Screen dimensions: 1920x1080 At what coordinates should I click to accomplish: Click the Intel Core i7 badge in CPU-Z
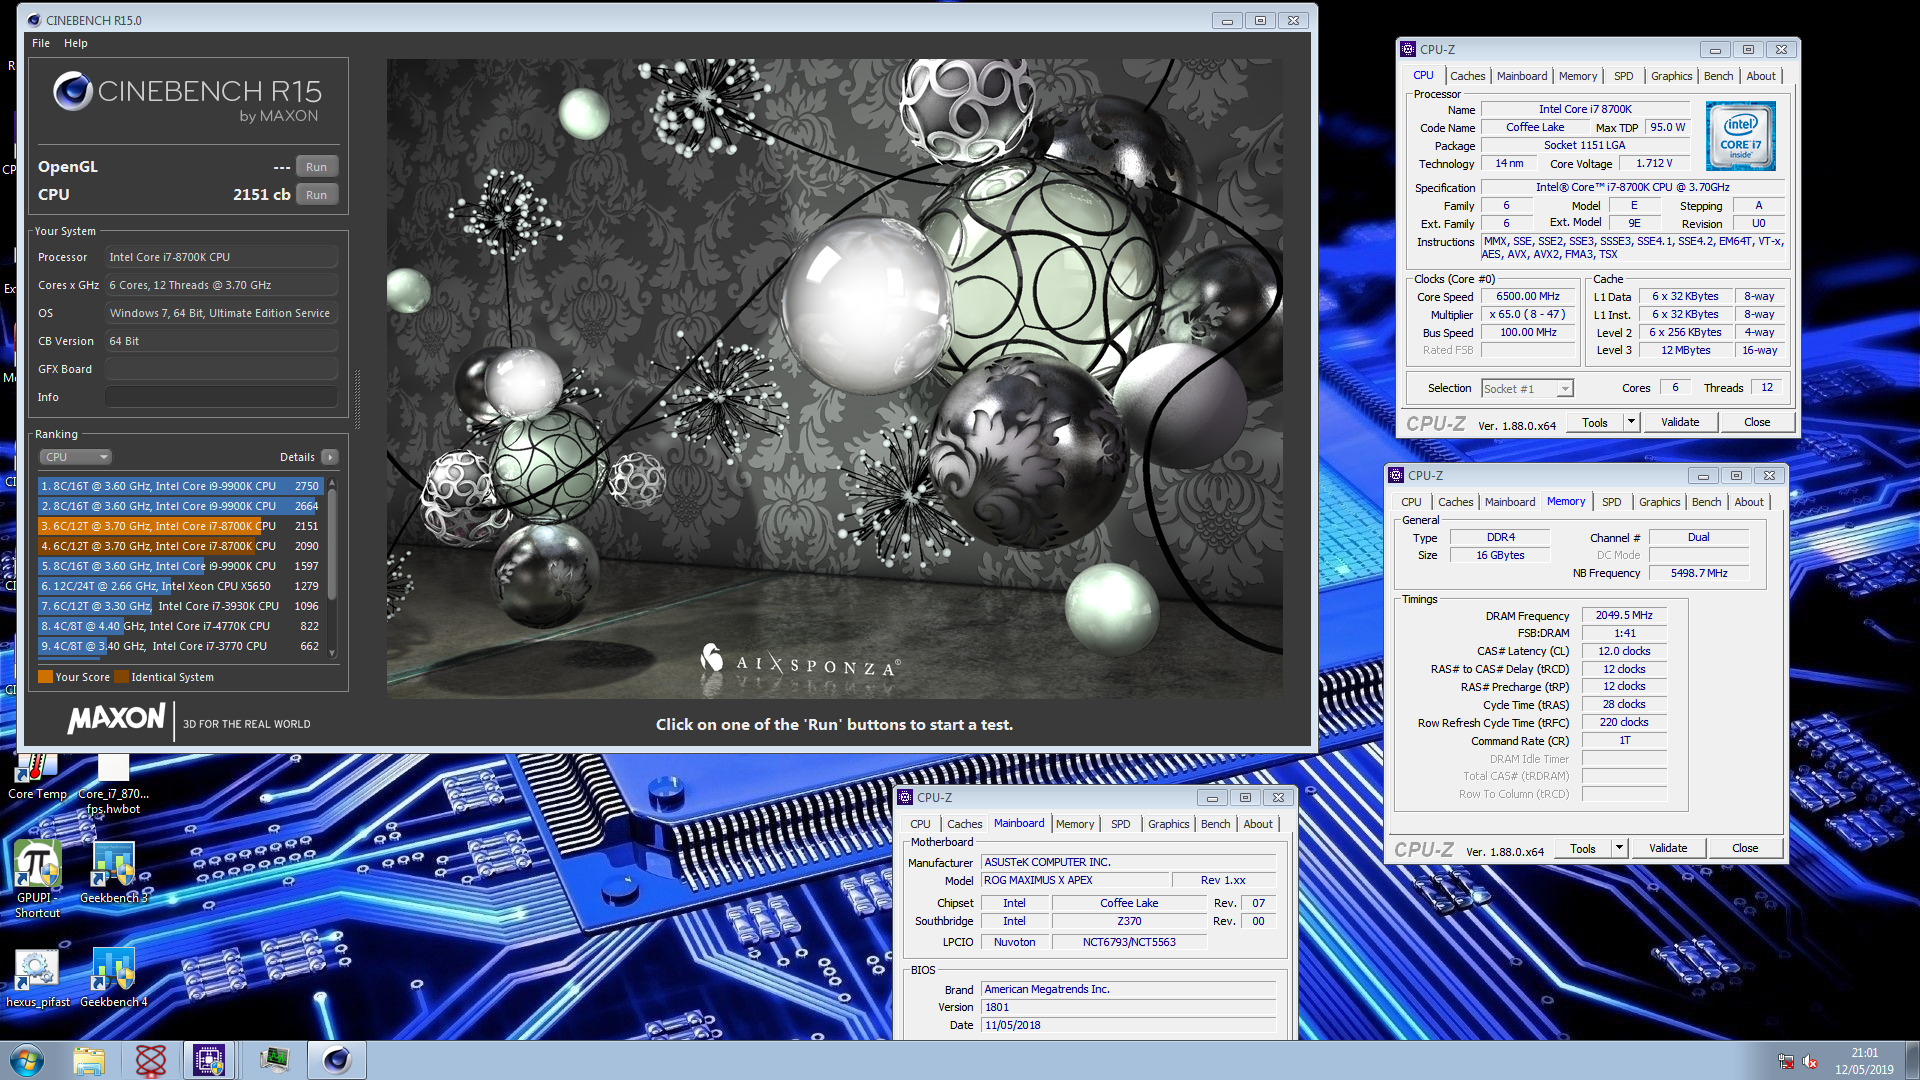click(1741, 135)
